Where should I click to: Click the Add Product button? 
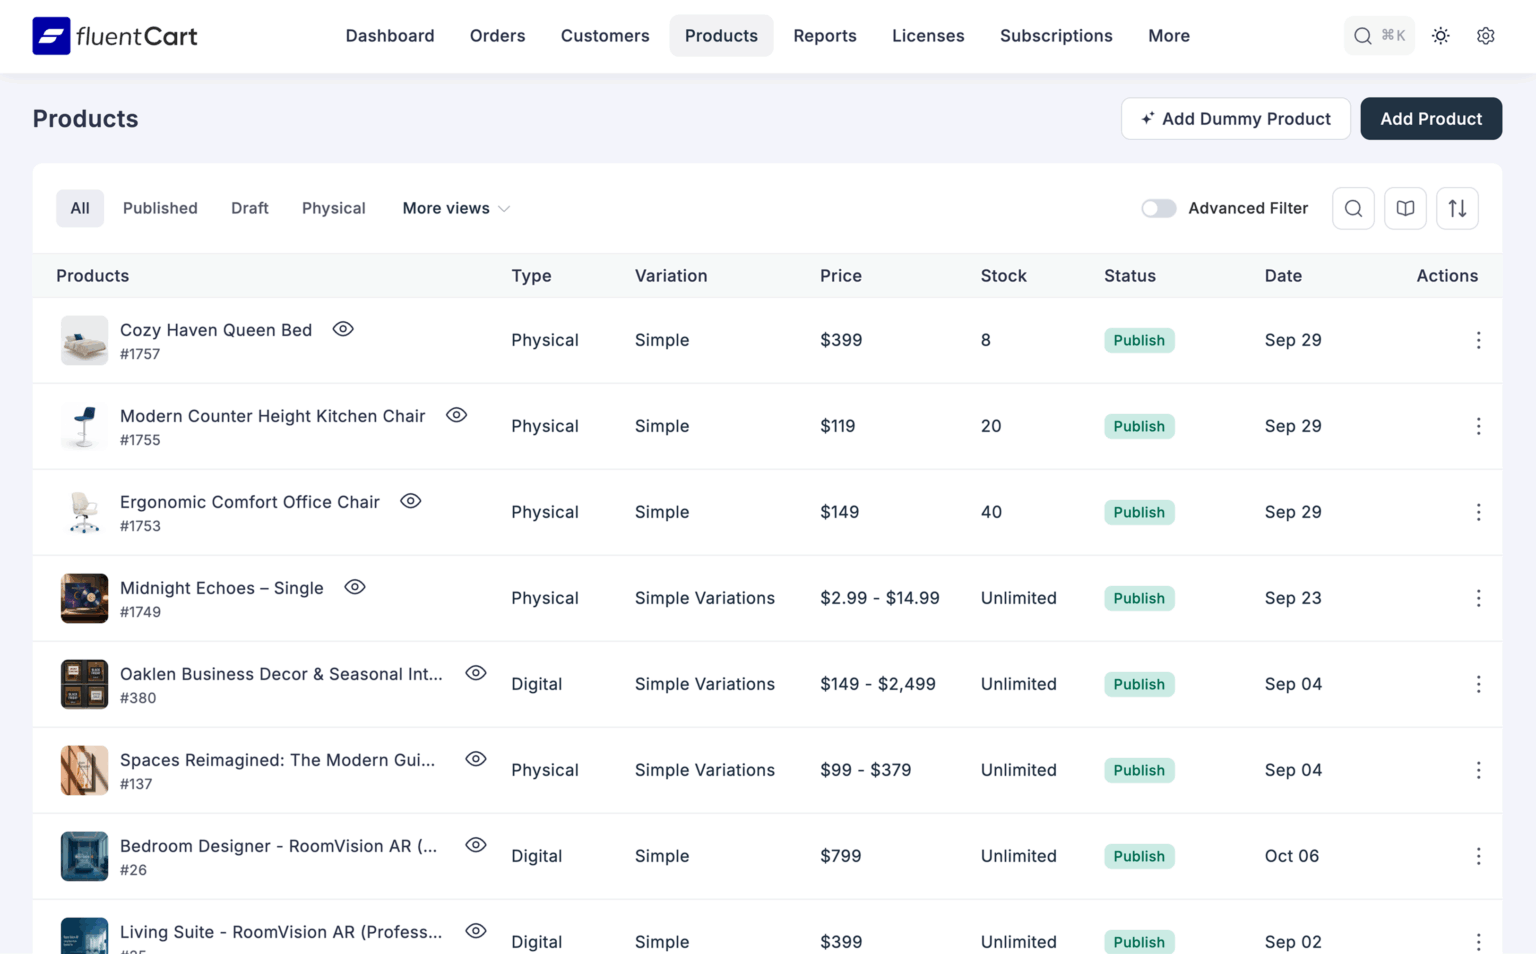(x=1431, y=118)
